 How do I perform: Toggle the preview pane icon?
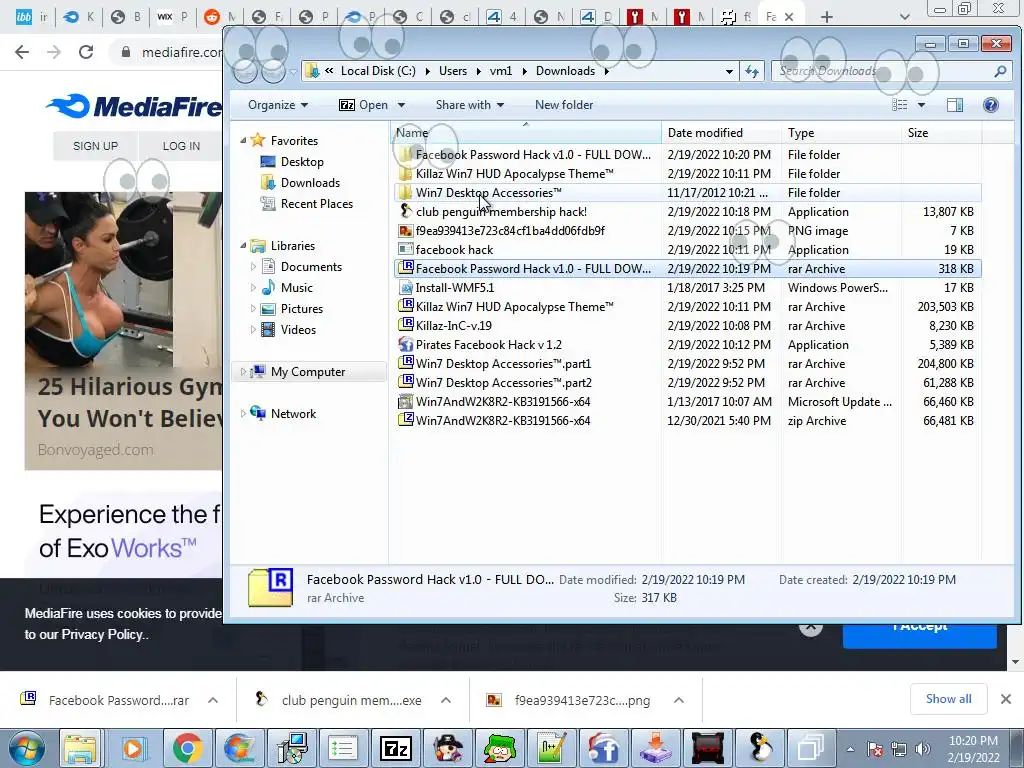click(x=955, y=105)
